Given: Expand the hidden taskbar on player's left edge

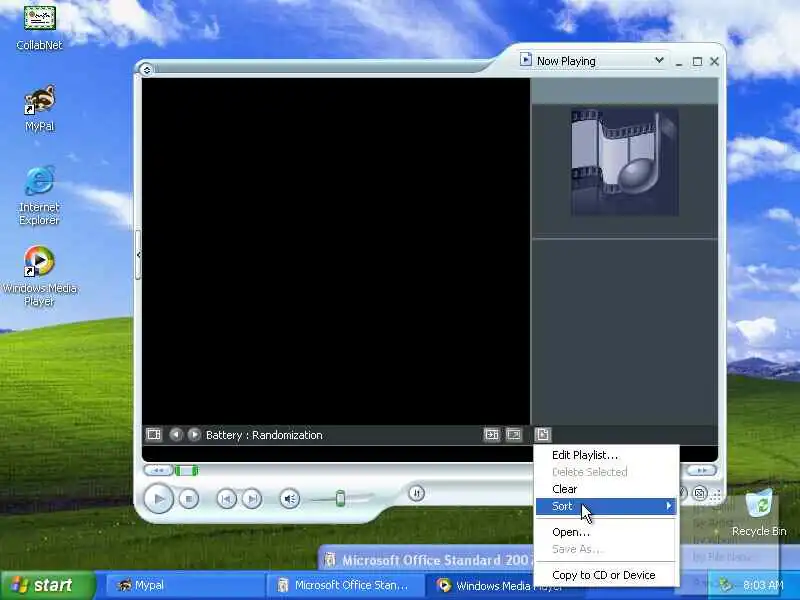Looking at the screenshot, I should click(138, 255).
